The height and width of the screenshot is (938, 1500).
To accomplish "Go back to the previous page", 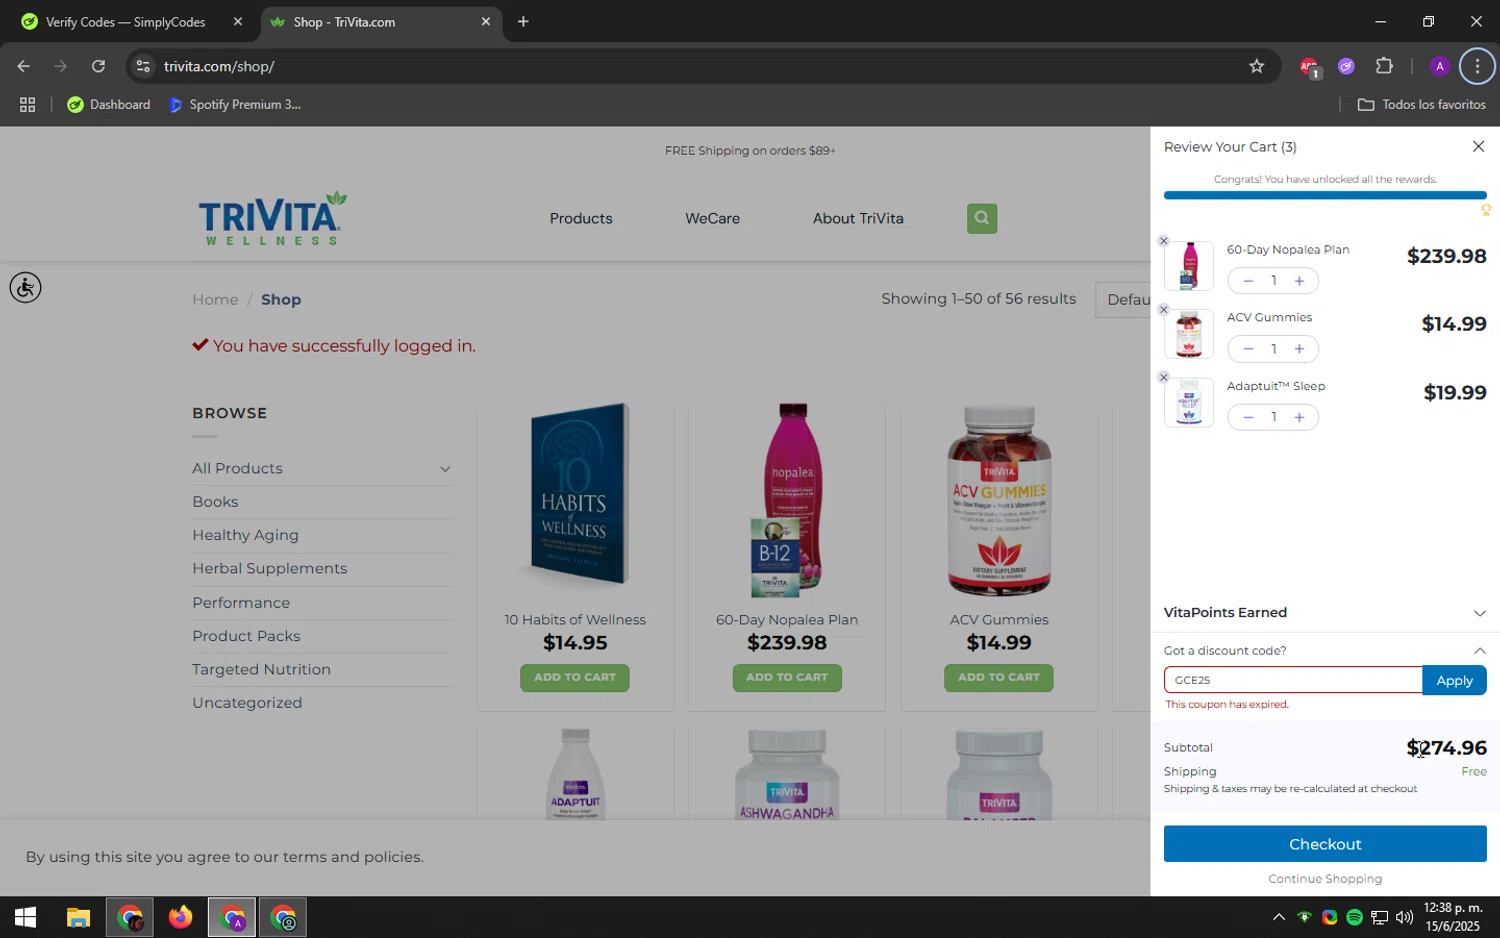I will [x=23, y=66].
